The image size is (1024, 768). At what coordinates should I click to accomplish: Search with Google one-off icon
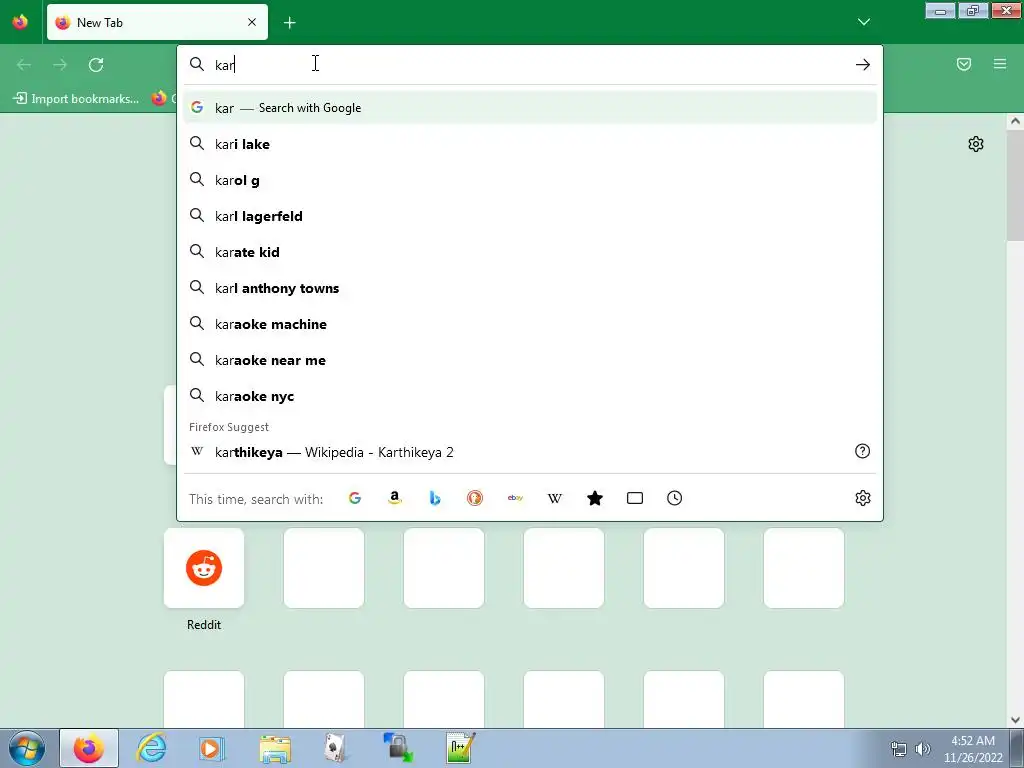pos(355,498)
